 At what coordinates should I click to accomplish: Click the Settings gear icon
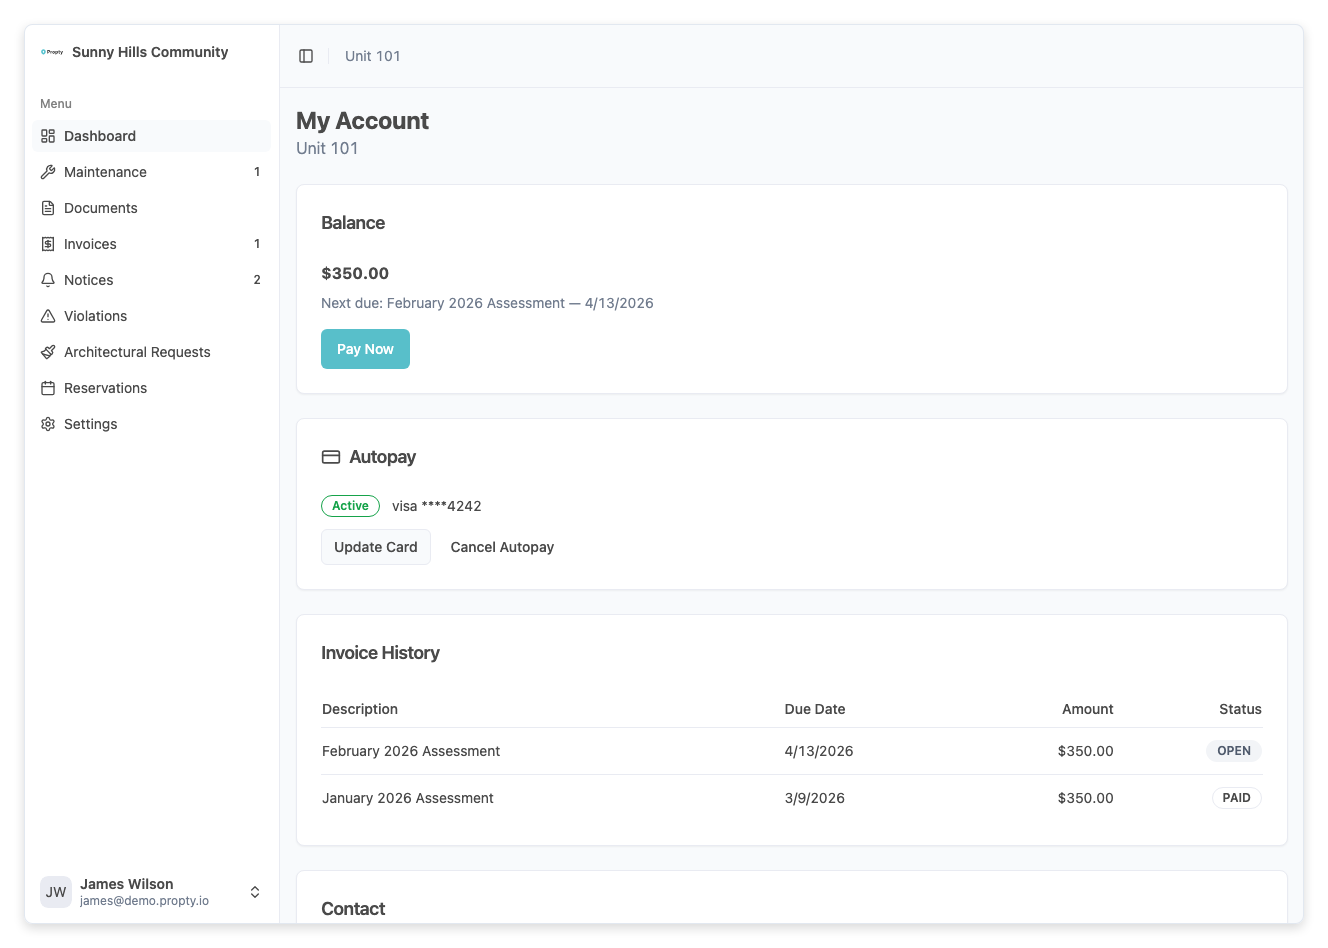[48, 423]
